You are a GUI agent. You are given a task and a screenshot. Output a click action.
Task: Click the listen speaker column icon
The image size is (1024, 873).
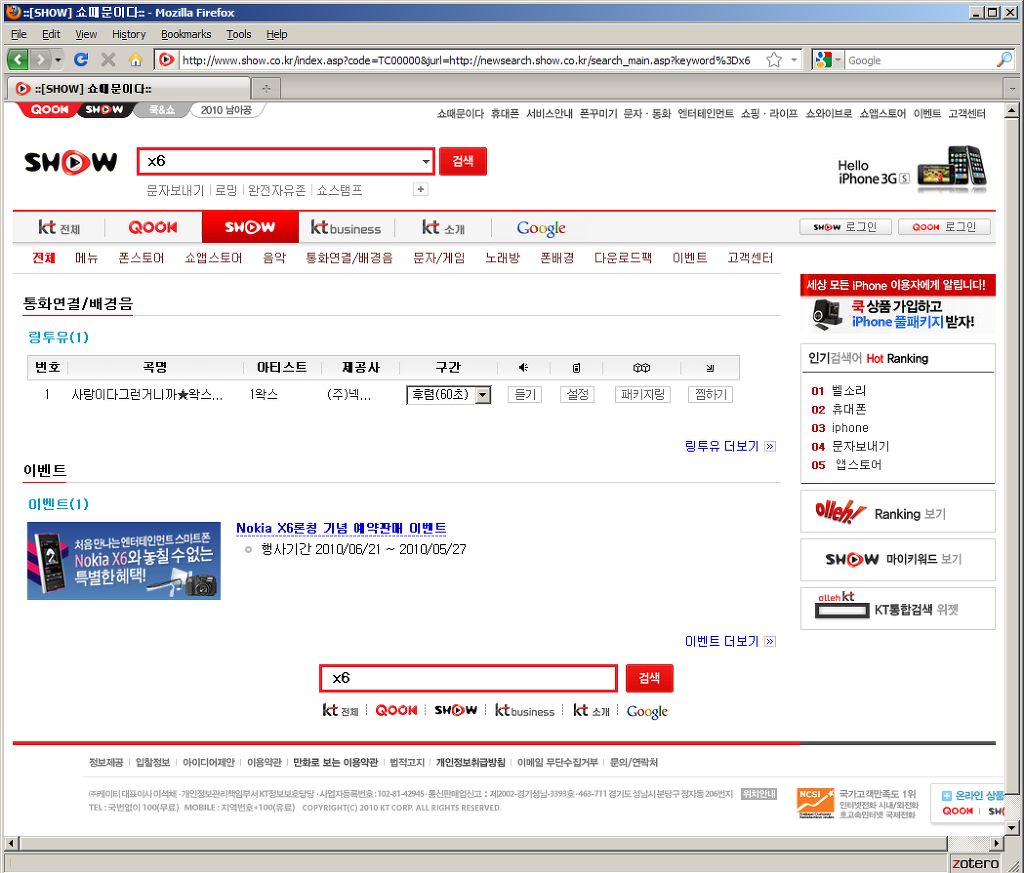523,368
